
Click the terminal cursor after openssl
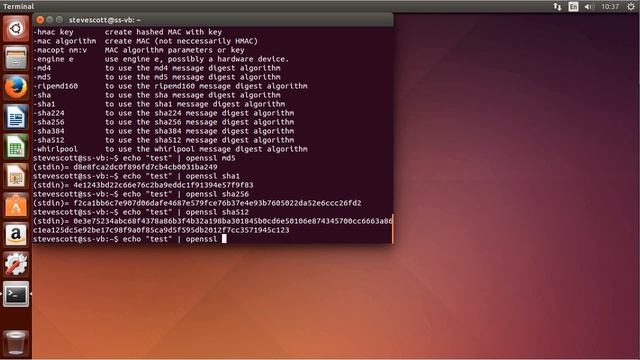tap(224, 239)
